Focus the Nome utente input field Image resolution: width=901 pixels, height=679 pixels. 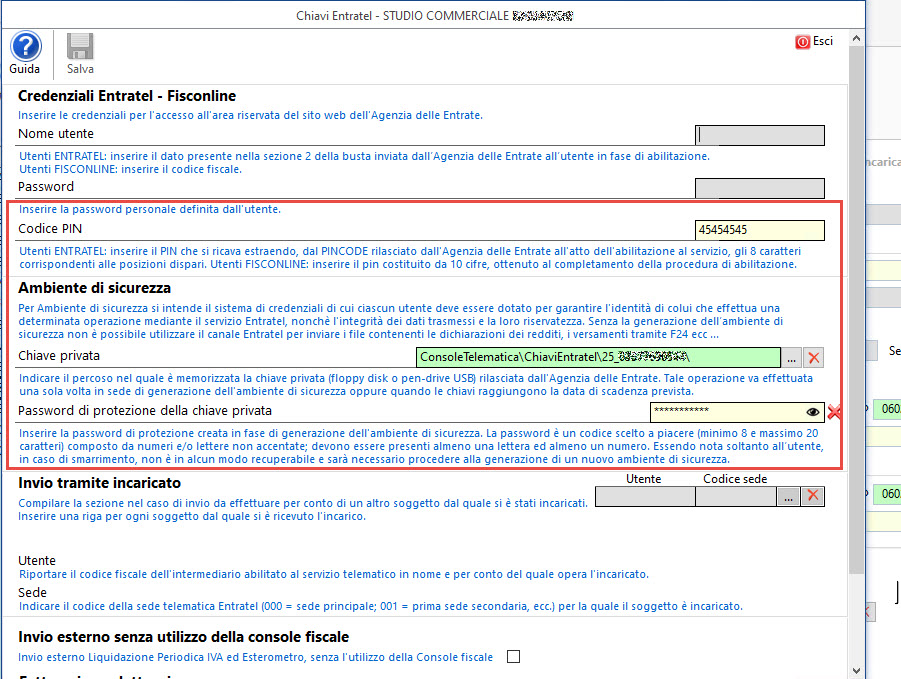(760, 135)
